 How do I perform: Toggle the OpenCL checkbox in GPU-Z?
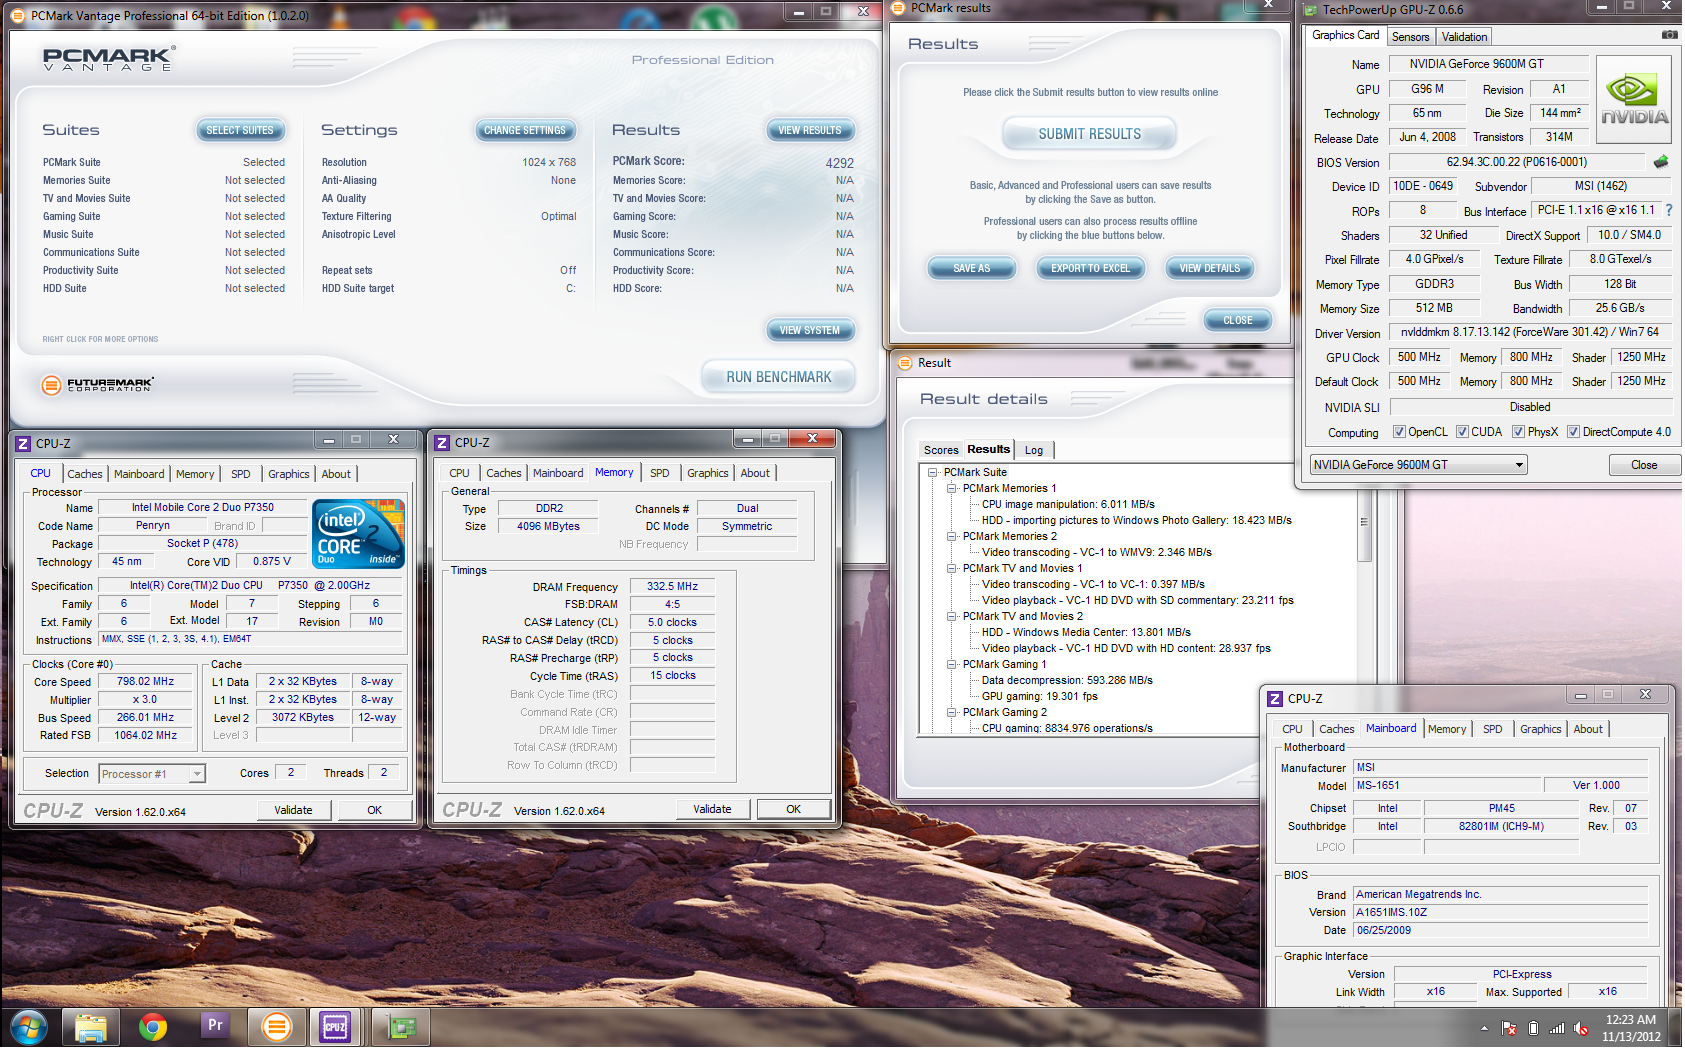pos(1400,432)
